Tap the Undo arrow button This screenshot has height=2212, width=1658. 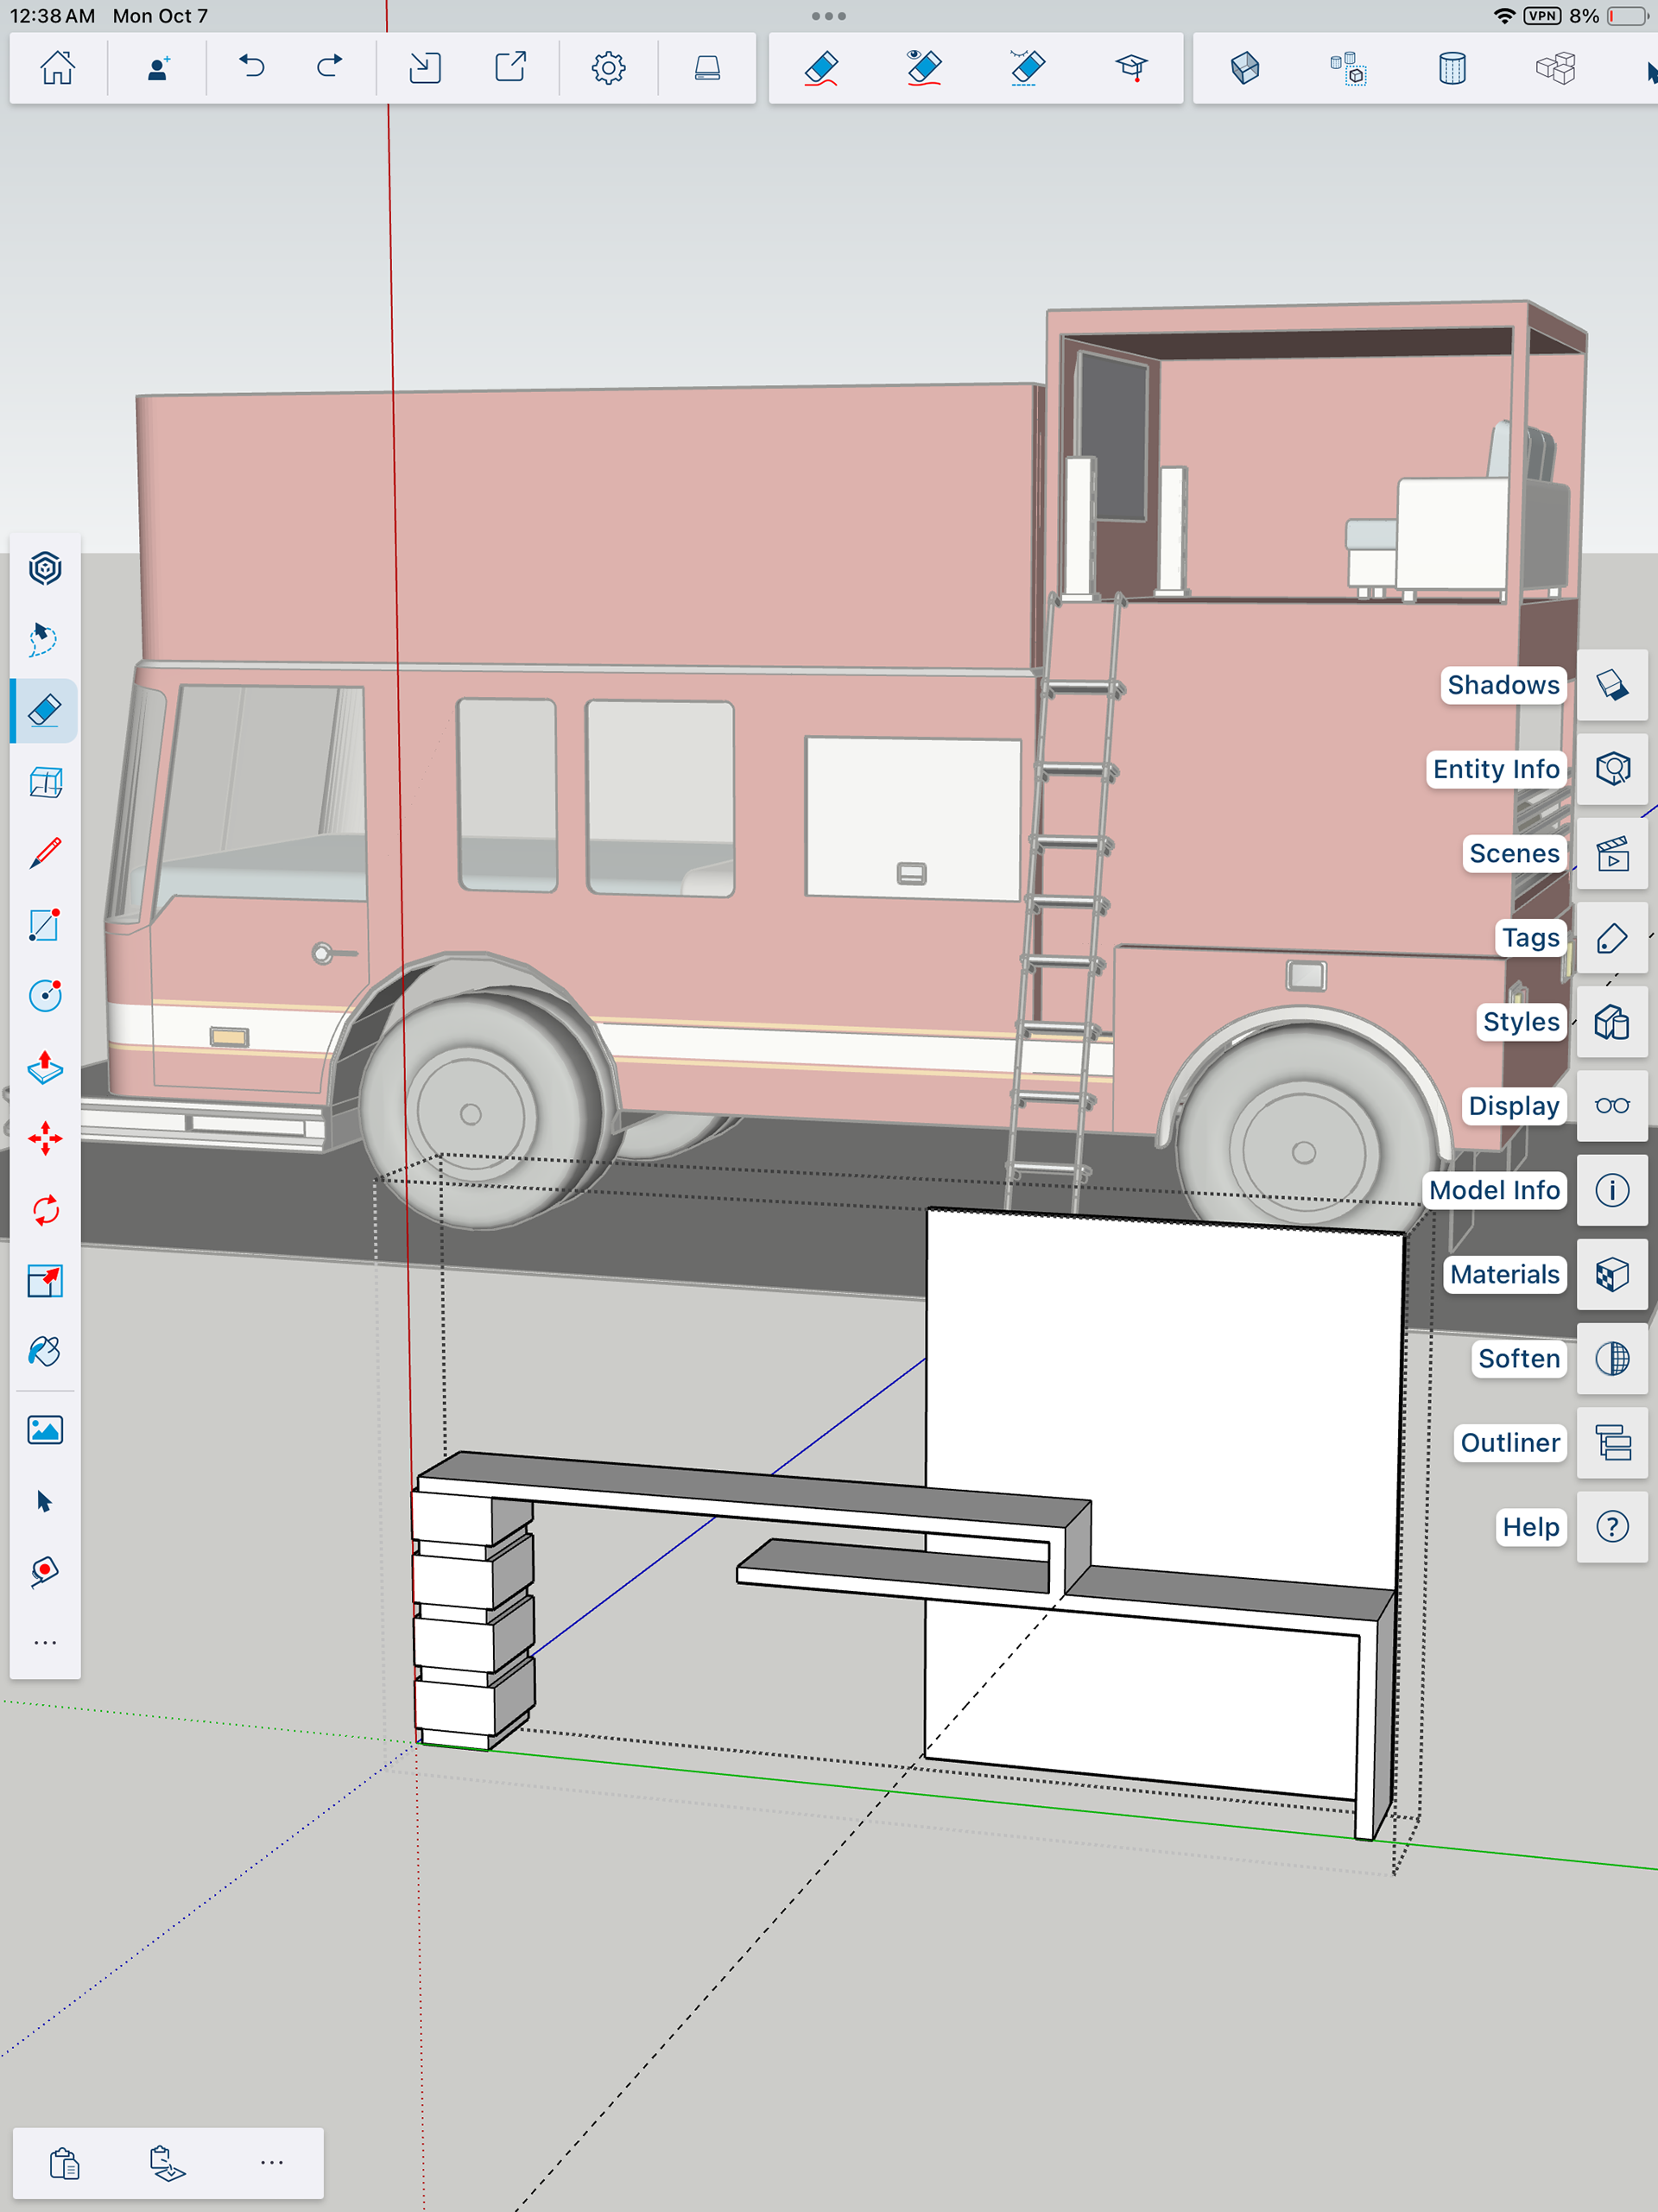pos(252,68)
